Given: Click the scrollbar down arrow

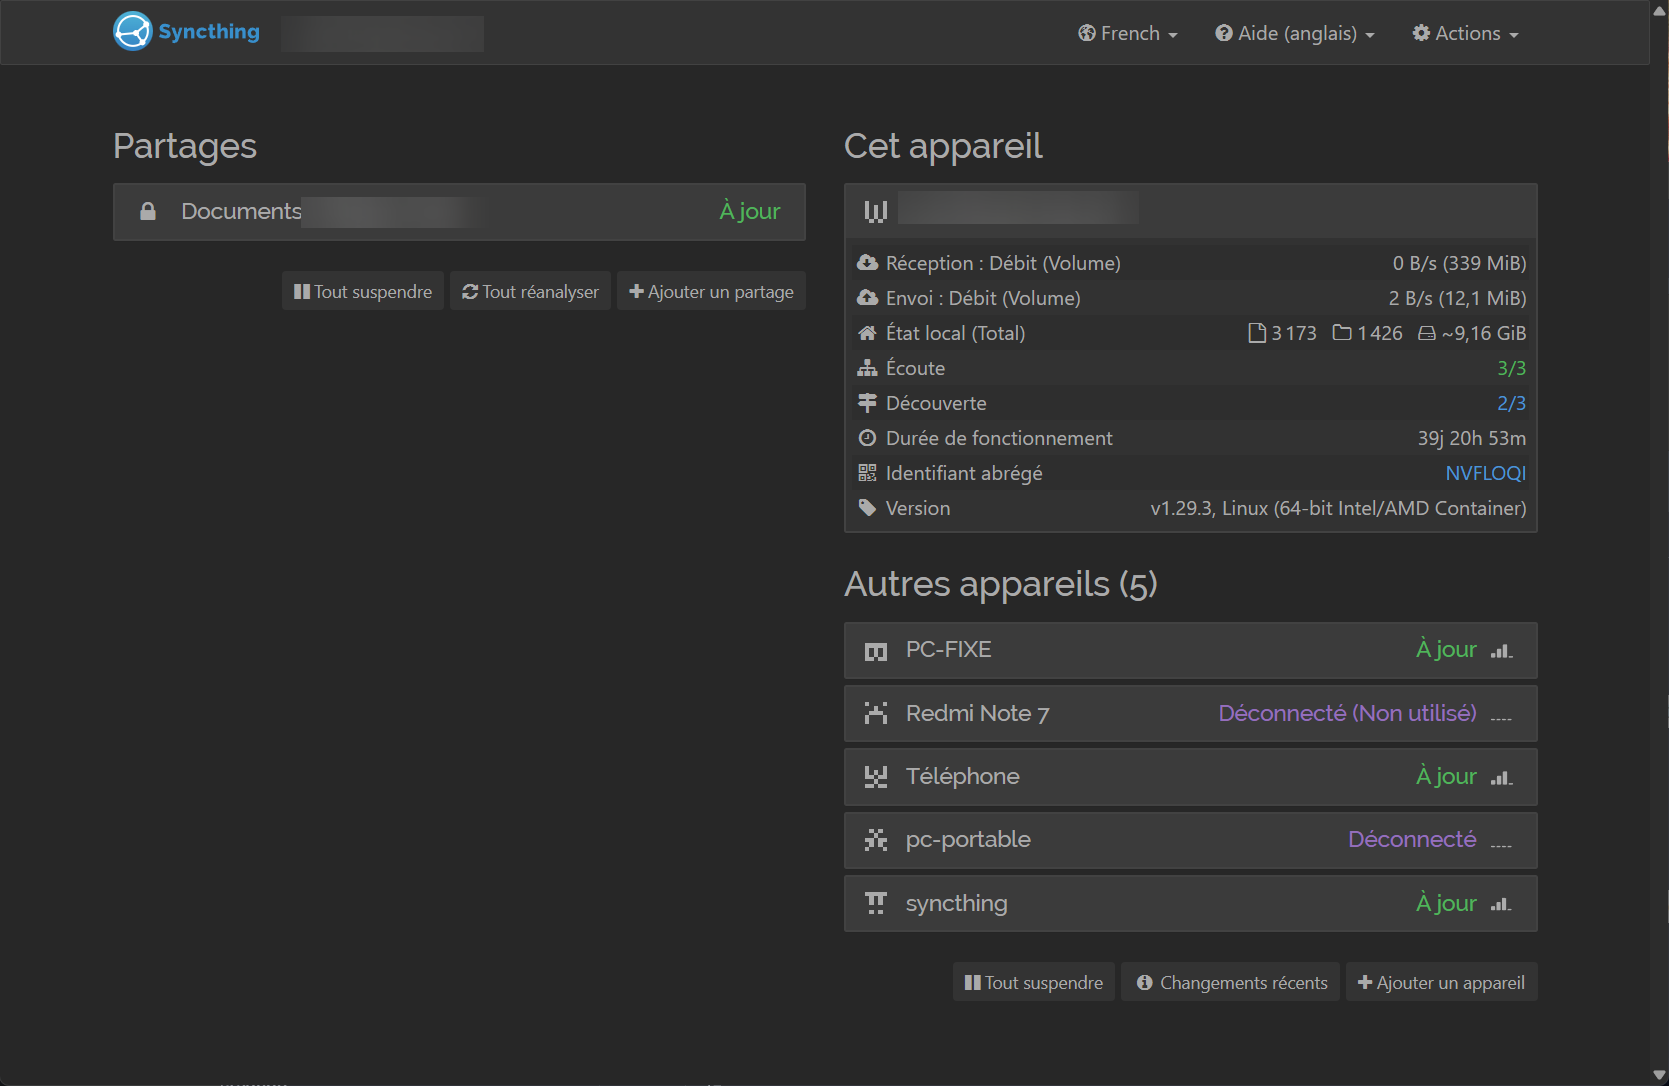Looking at the screenshot, I should pyautogui.click(x=1659, y=1075).
